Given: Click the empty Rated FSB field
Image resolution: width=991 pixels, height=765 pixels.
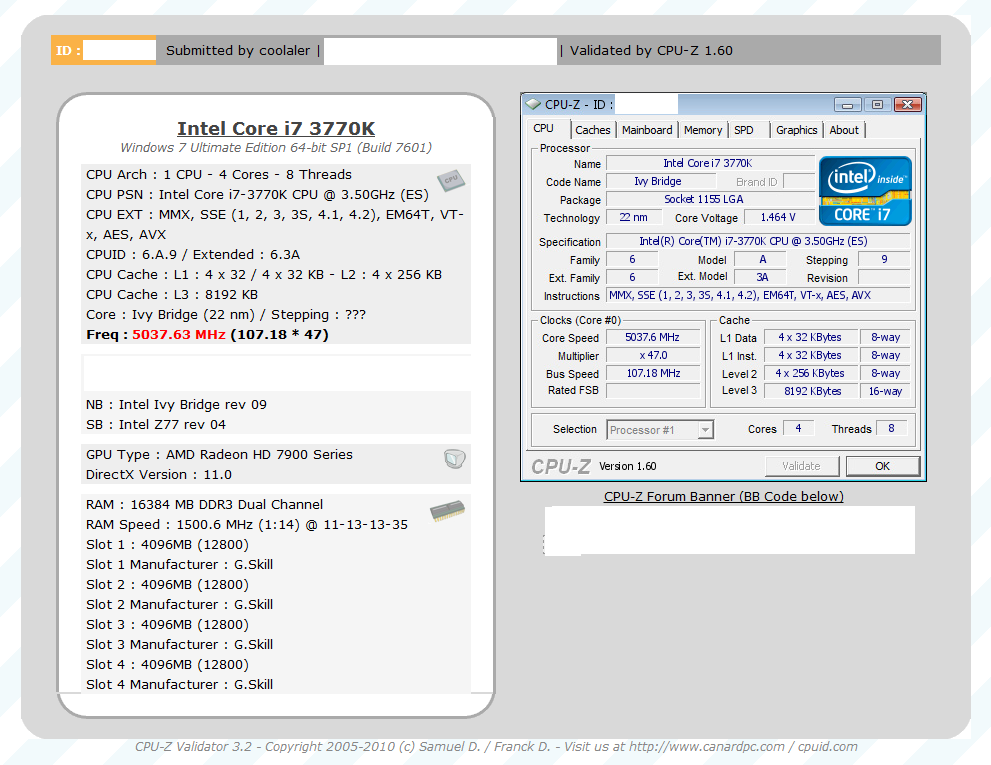Looking at the screenshot, I should (653, 391).
